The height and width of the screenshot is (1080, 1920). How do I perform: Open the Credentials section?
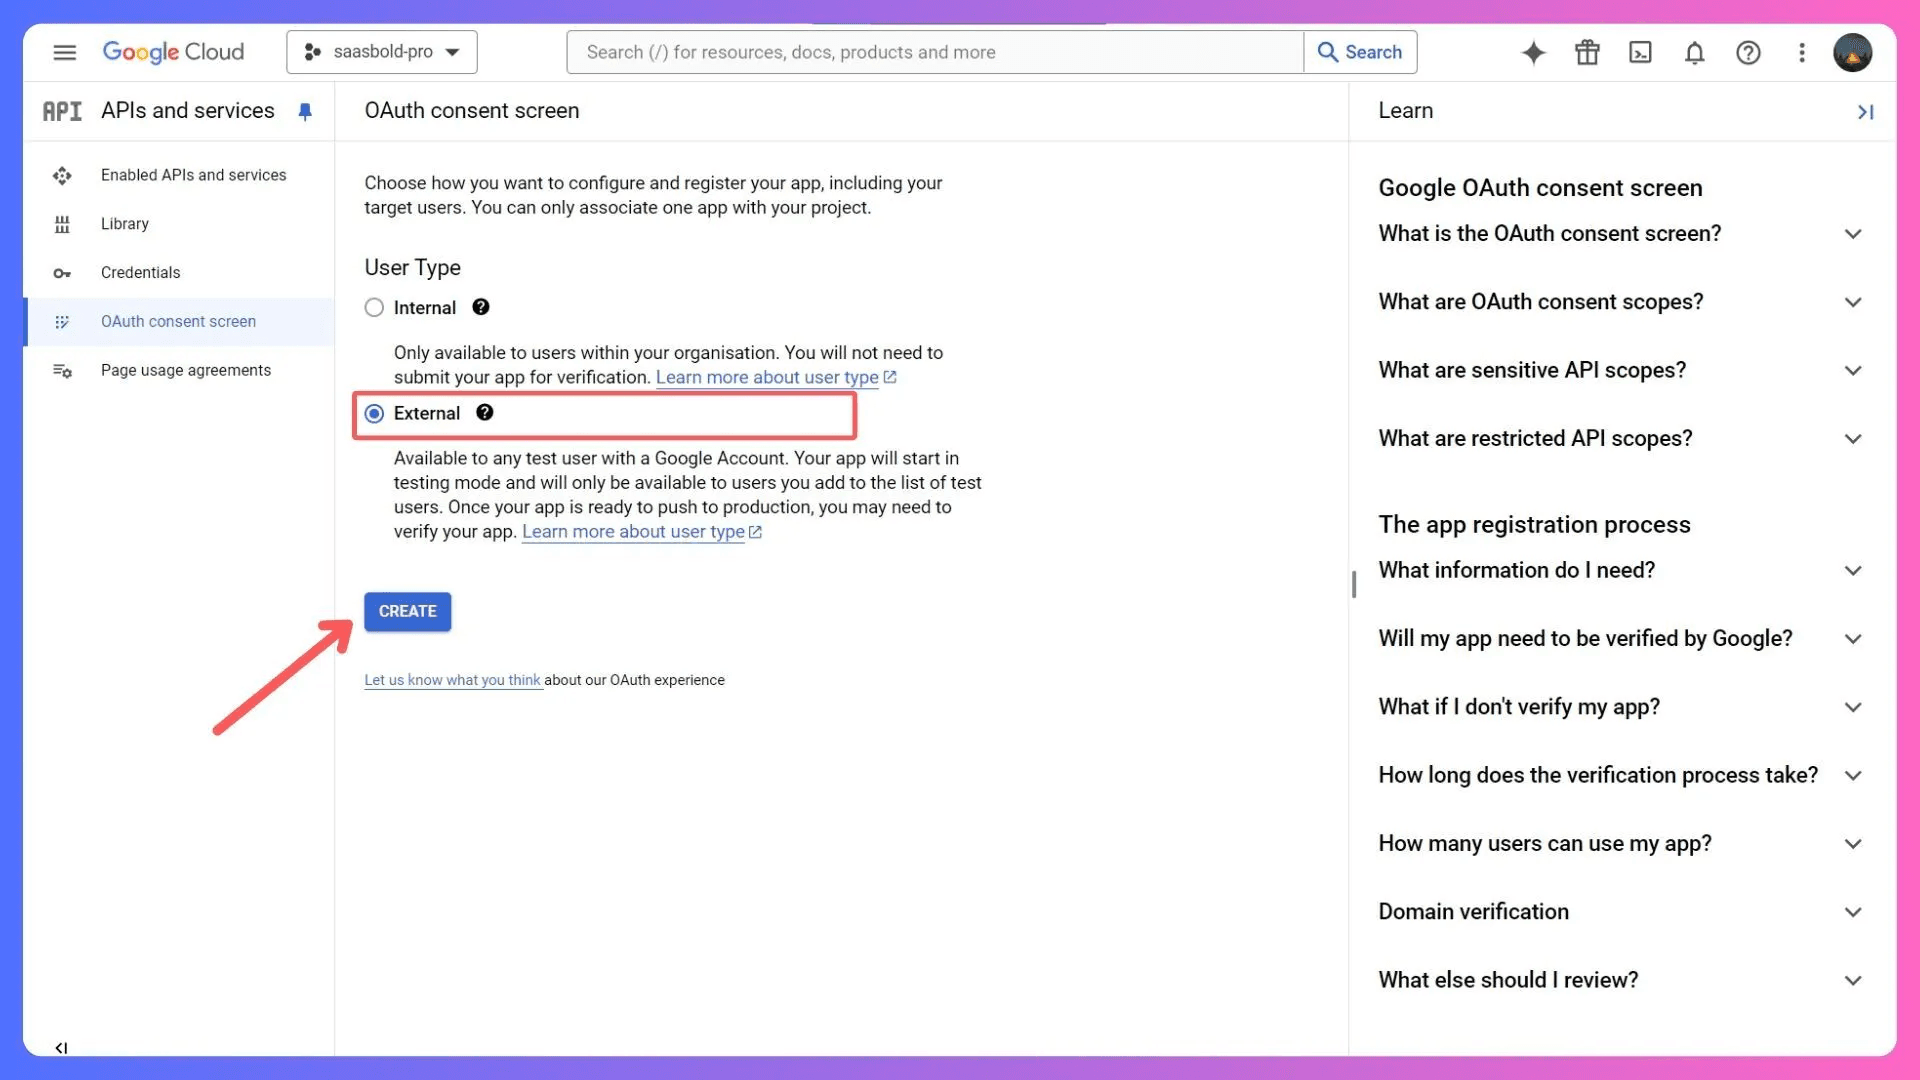coord(141,272)
